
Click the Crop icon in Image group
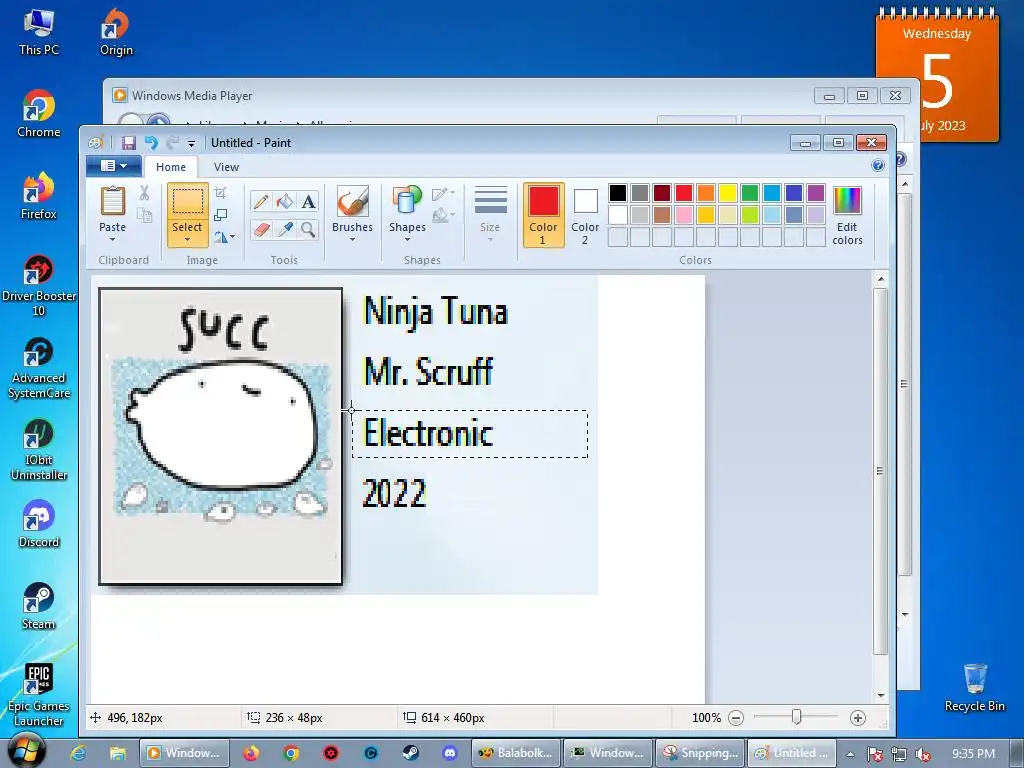click(x=221, y=193)
